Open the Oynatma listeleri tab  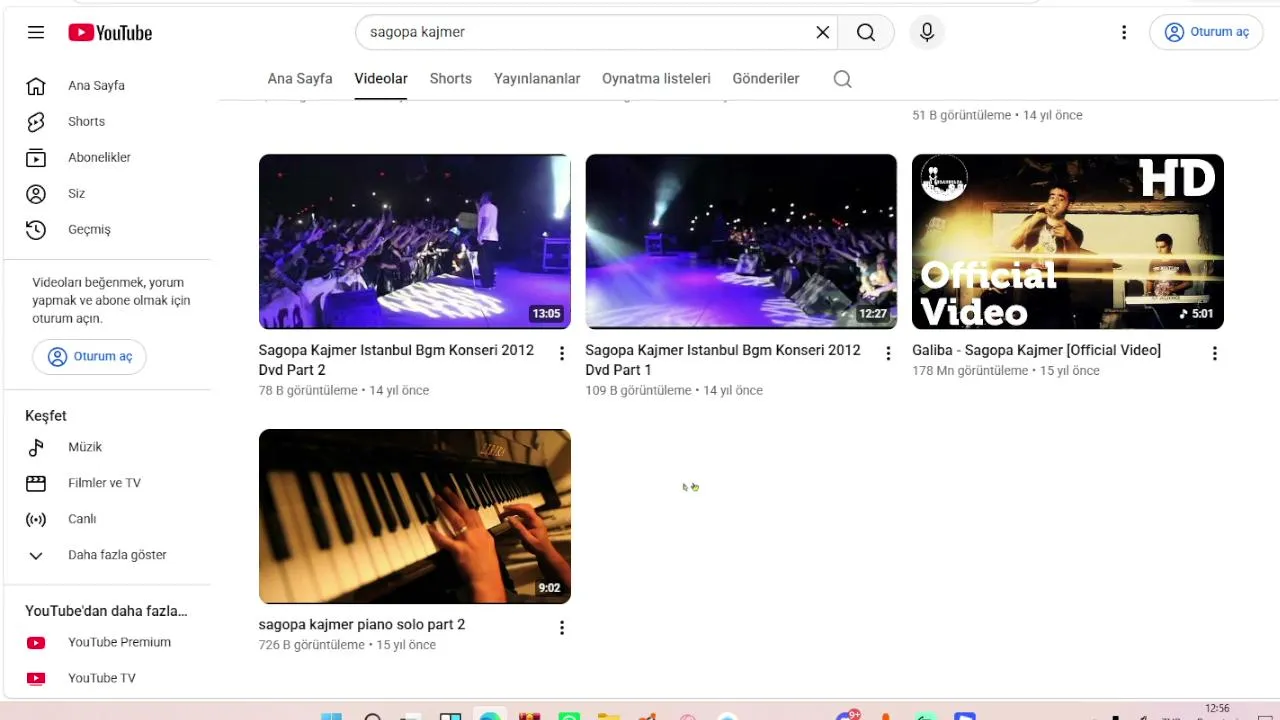(656, 79)
